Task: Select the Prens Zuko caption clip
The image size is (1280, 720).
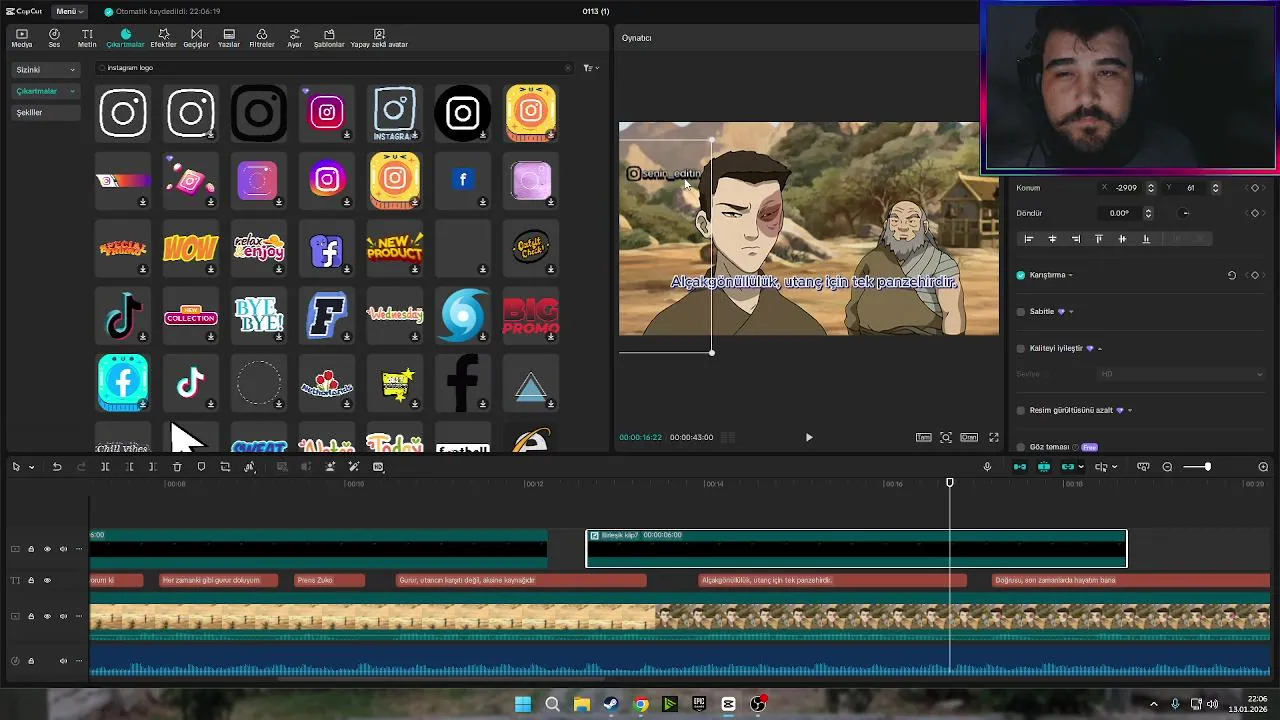Action: point(330,580)
